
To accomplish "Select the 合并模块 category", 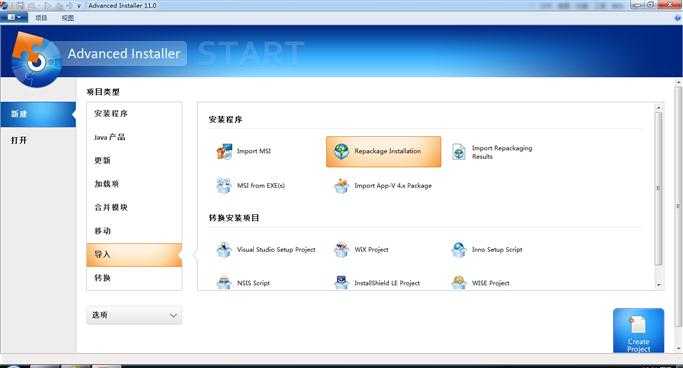I will (x=134, y=208).
